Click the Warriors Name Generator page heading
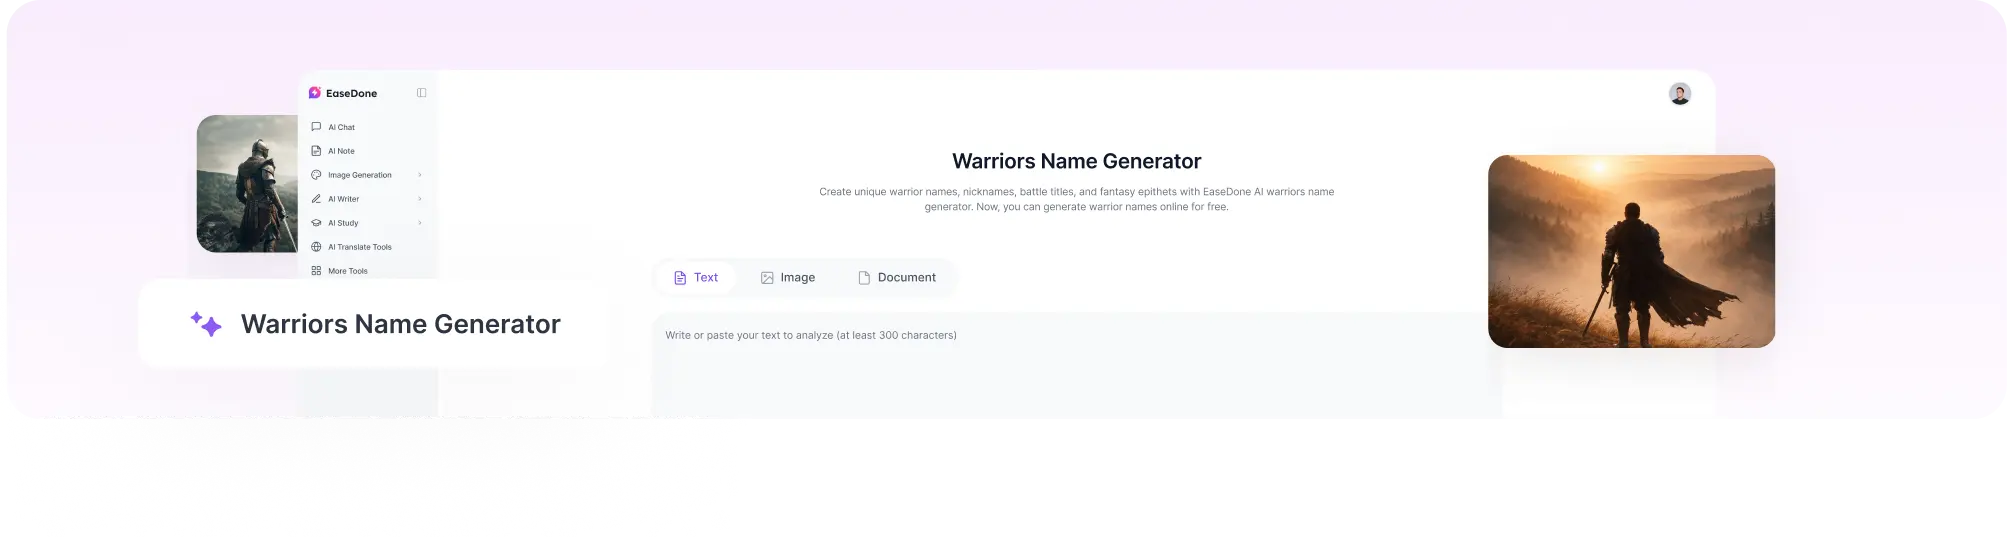Viewport: 2007px width, 538px height. [1076, 161]
